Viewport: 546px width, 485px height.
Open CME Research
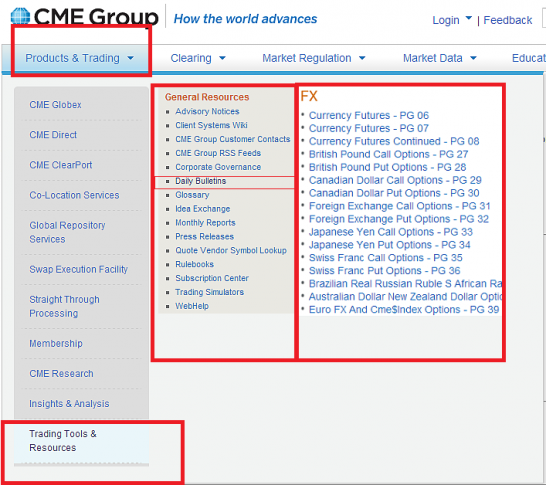point(61,374)
